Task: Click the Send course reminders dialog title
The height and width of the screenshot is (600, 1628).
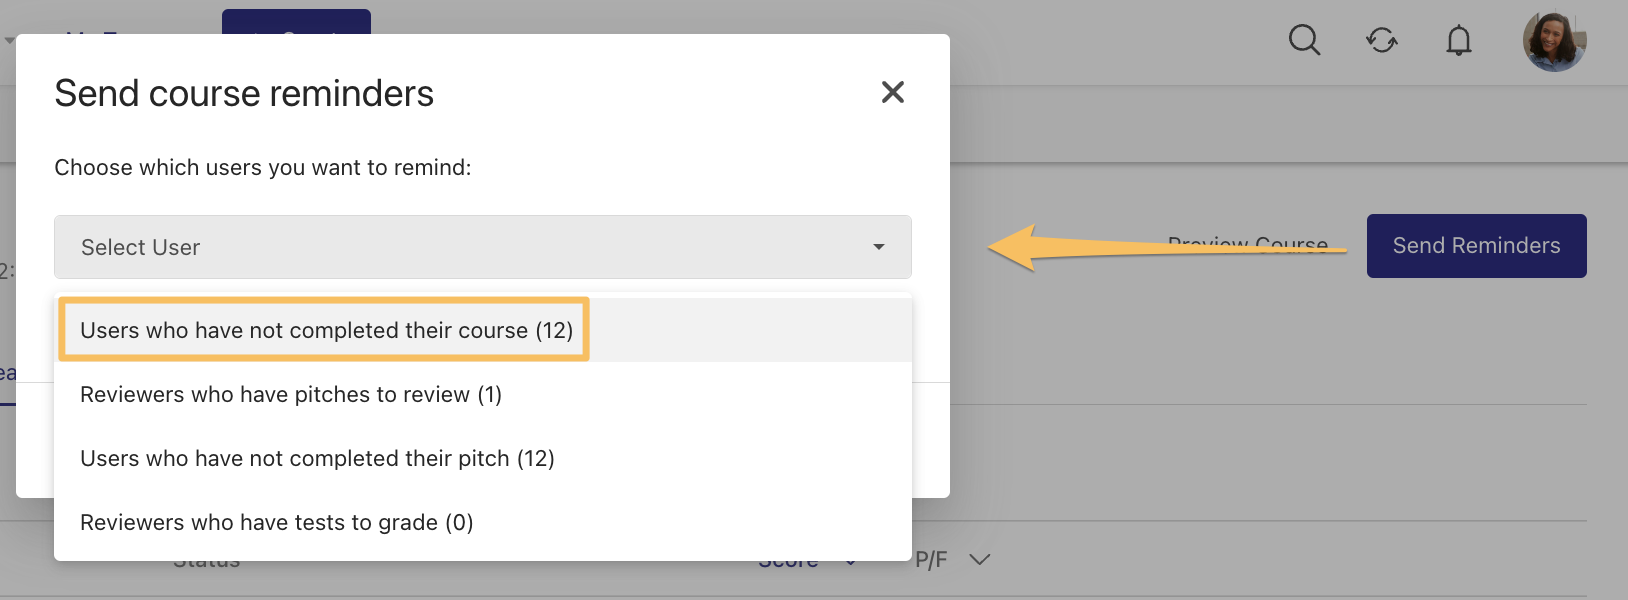Action: pyautogui.click(x=244, y=93)
